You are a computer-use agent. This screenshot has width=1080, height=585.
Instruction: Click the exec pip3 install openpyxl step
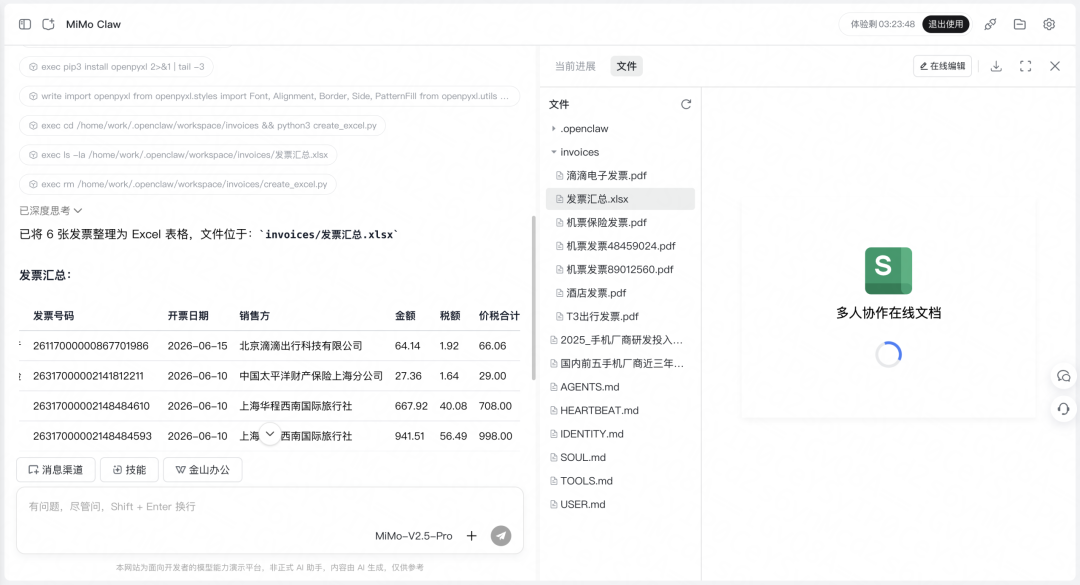click(116, 67)
